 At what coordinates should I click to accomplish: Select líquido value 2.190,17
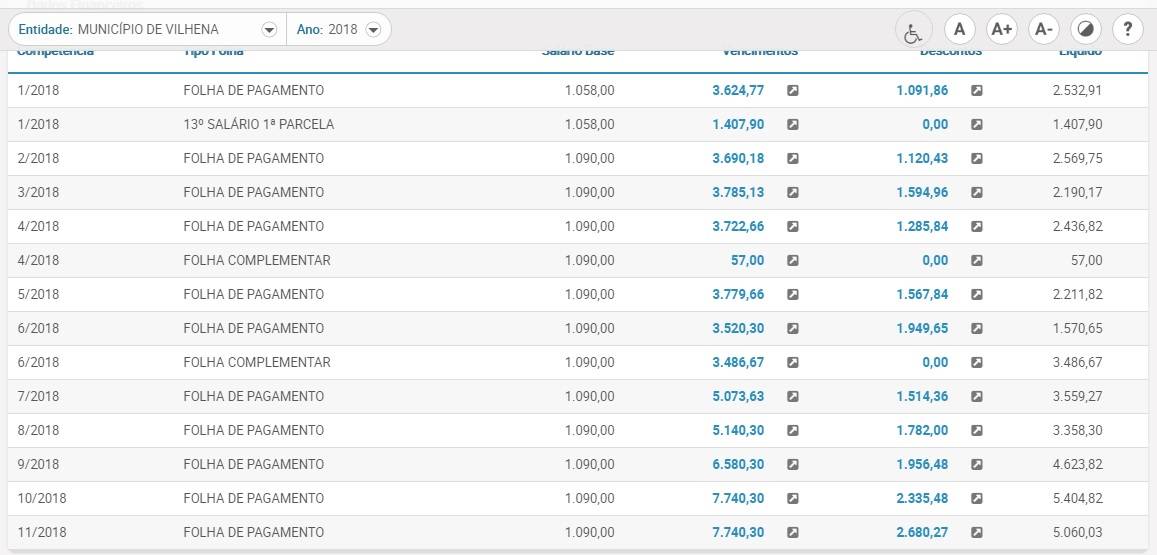click(1077, 193)
